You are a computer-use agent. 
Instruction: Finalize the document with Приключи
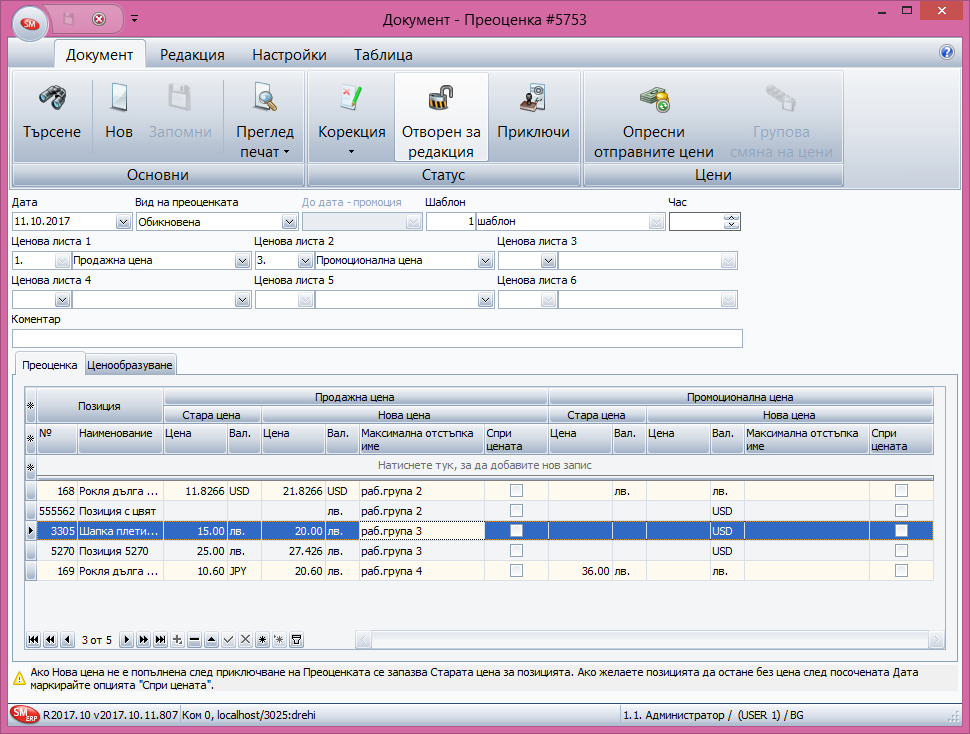coord(533,116)
